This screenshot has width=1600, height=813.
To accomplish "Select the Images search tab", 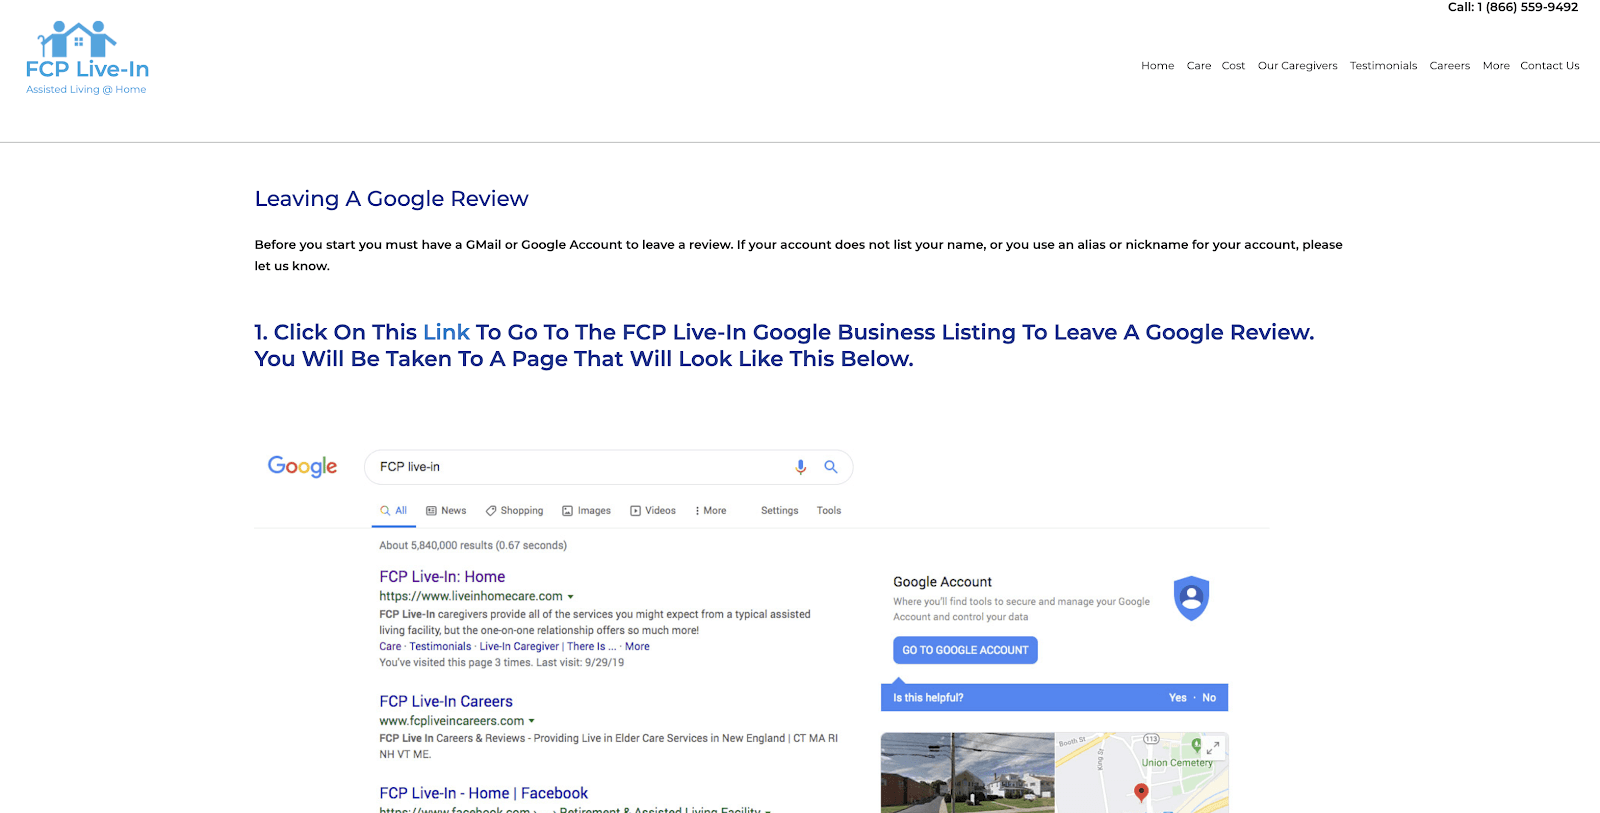I will pos(586,511).
